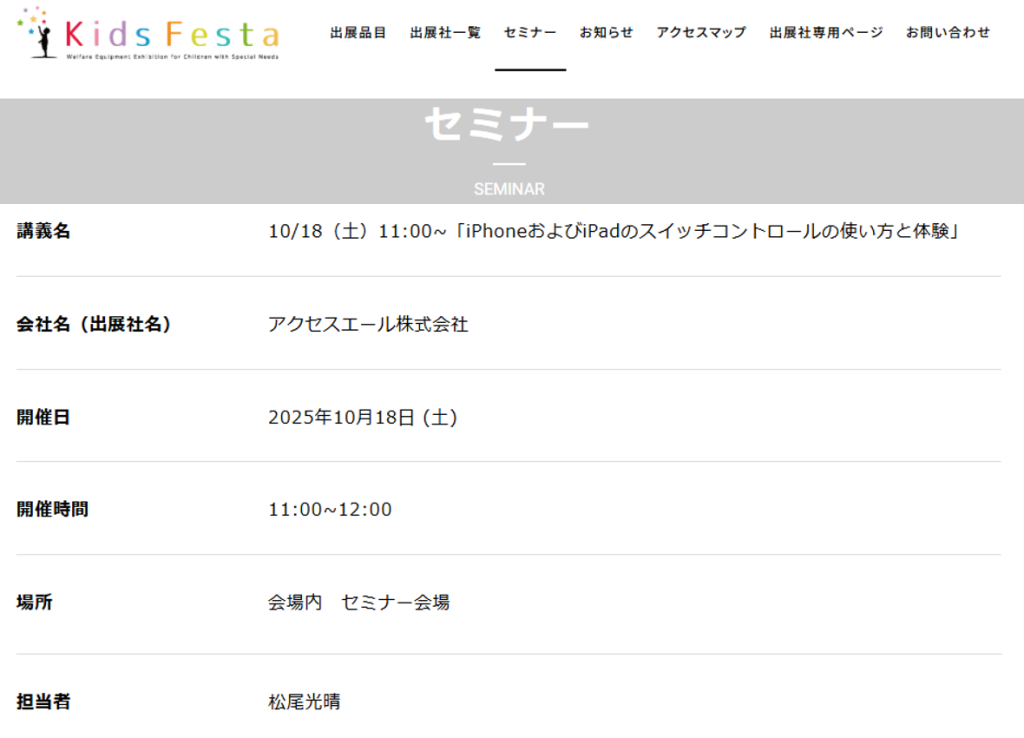Select the セミナー navigation menu item
The width and height of the screenshot is (1024, 738).
coord(530,33)
